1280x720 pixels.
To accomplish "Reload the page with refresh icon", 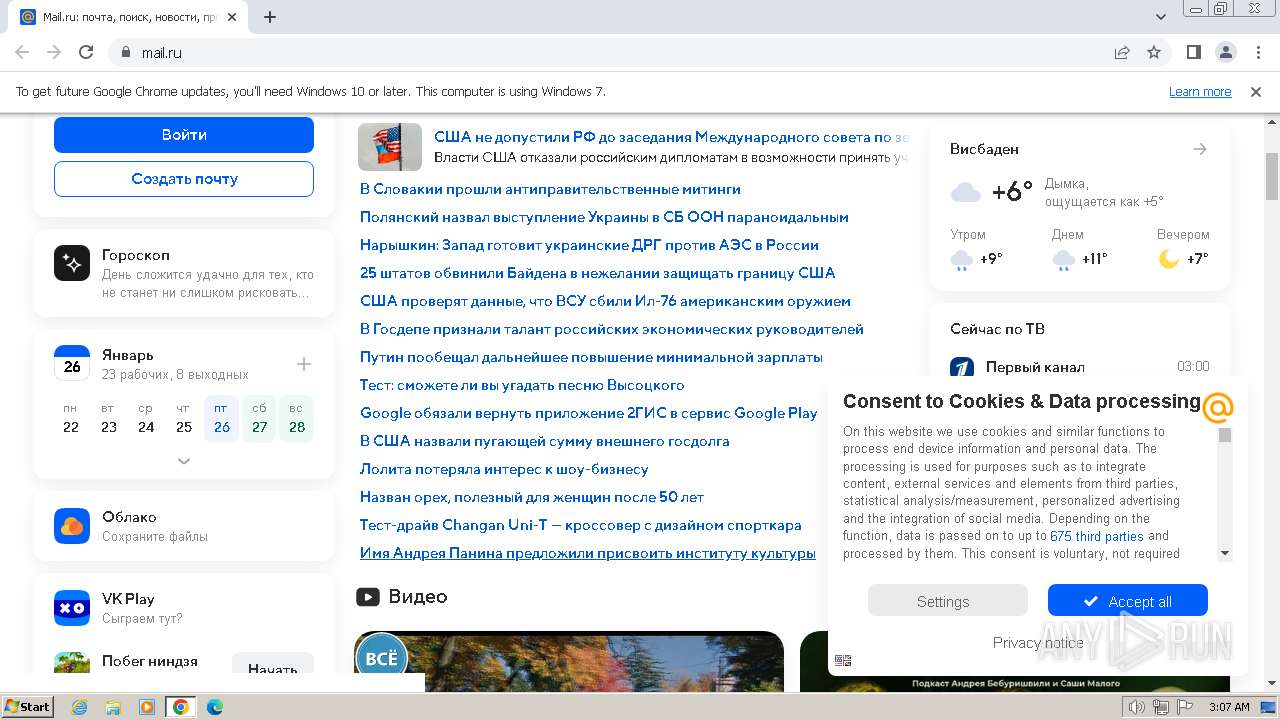I will point(86,52).
